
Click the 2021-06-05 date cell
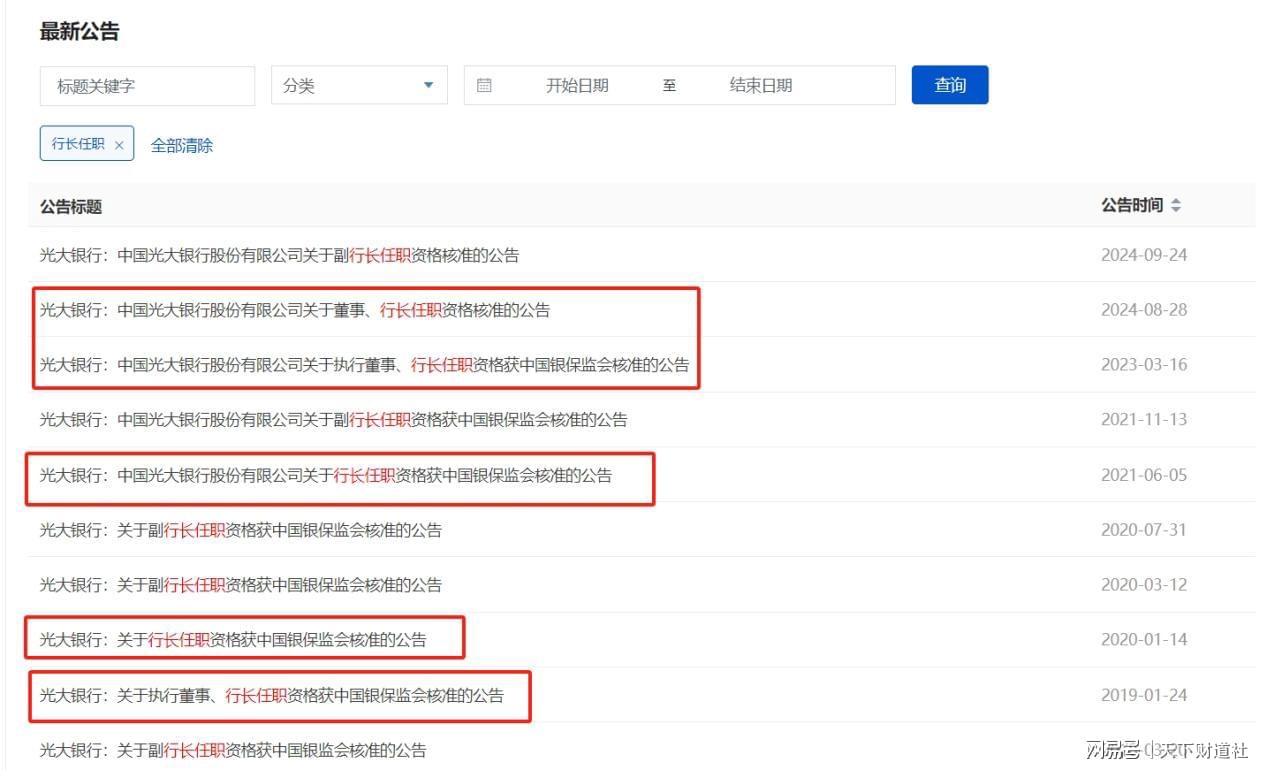coord(1144,475)
